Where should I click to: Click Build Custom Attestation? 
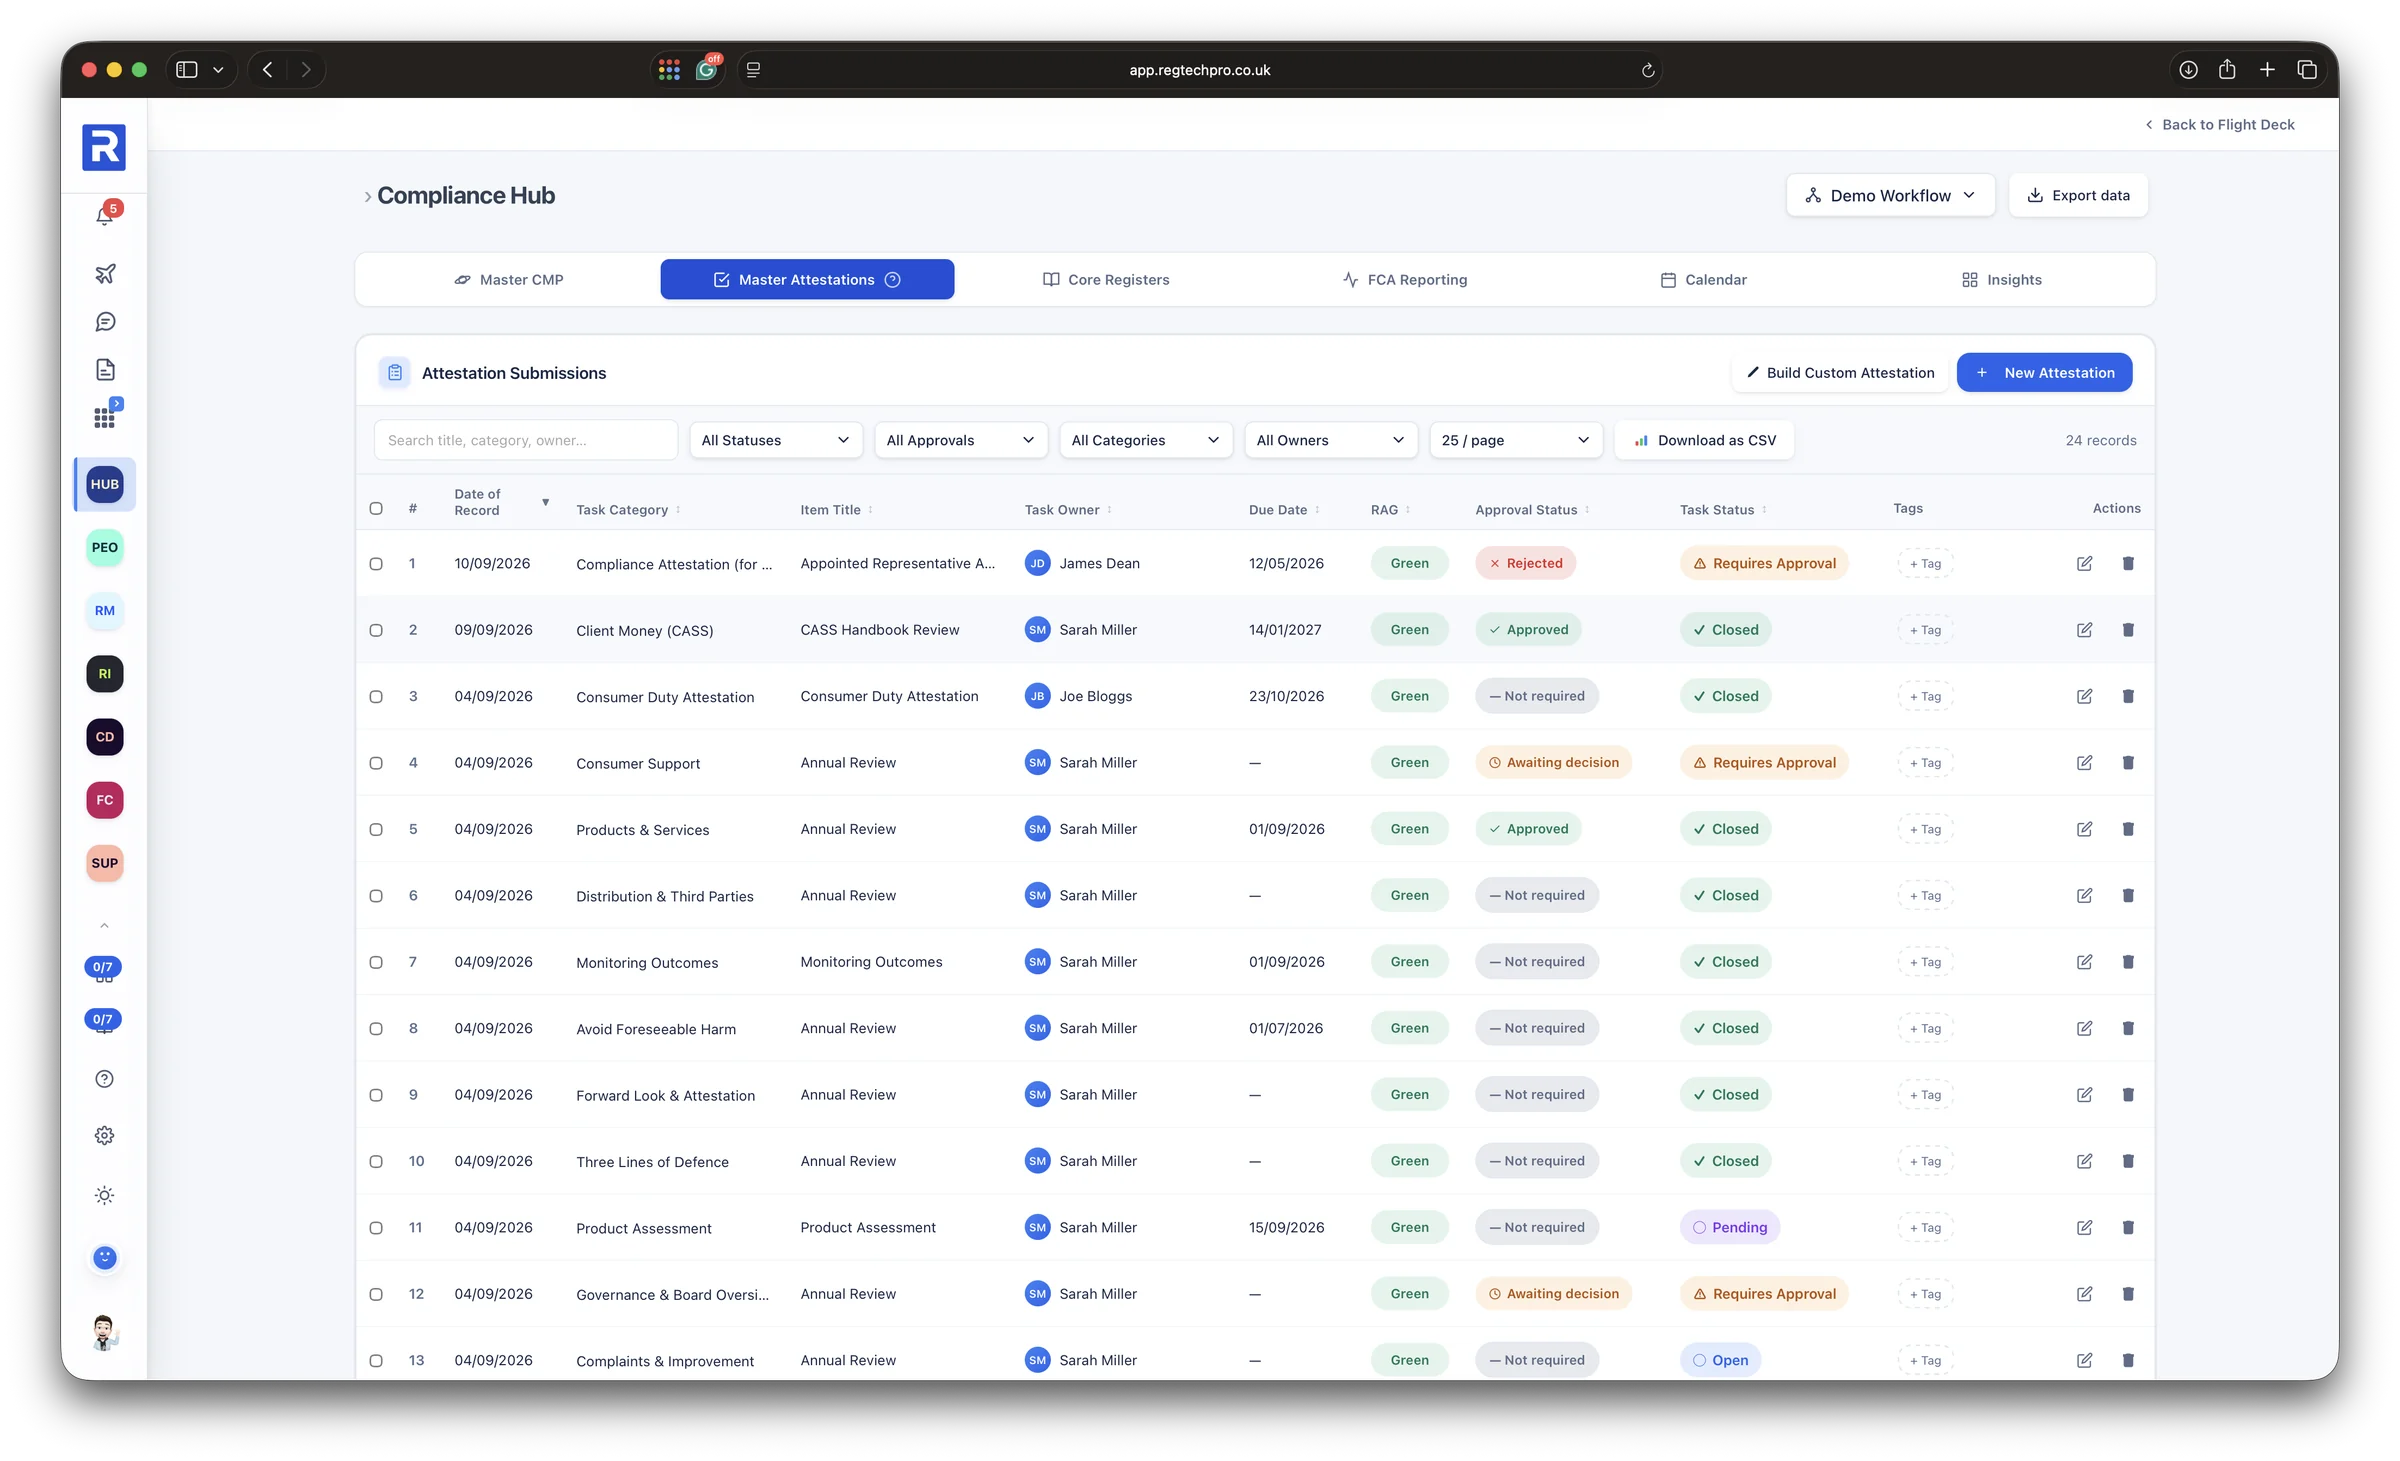point(1840,373)
